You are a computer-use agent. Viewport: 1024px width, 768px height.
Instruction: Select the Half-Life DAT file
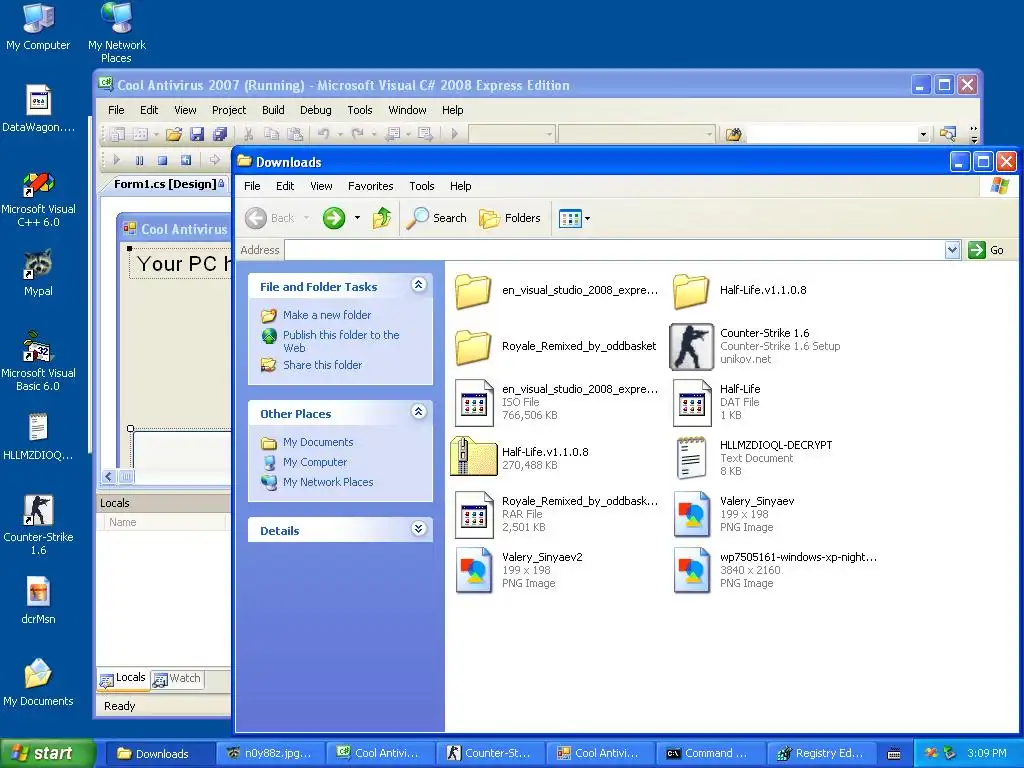[717, 402]
